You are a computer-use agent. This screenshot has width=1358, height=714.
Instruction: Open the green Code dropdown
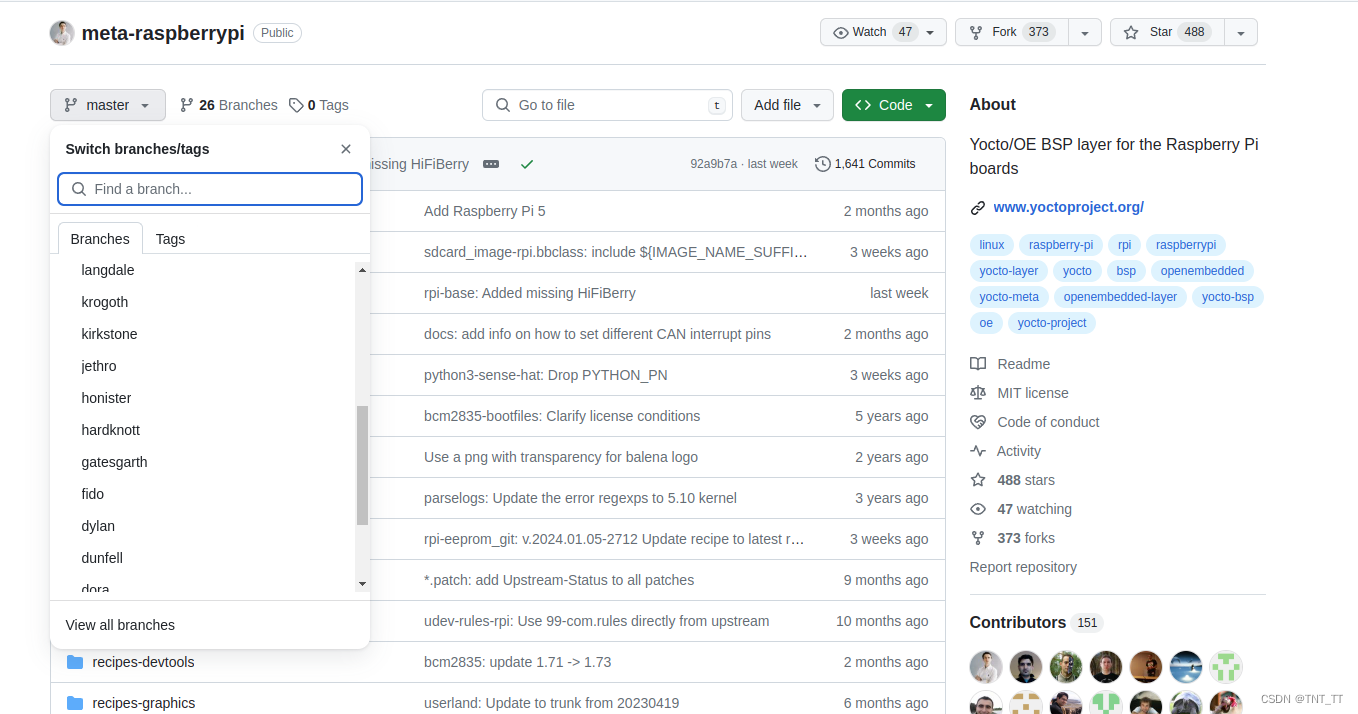pyautogui.click(x=894, y=105)
